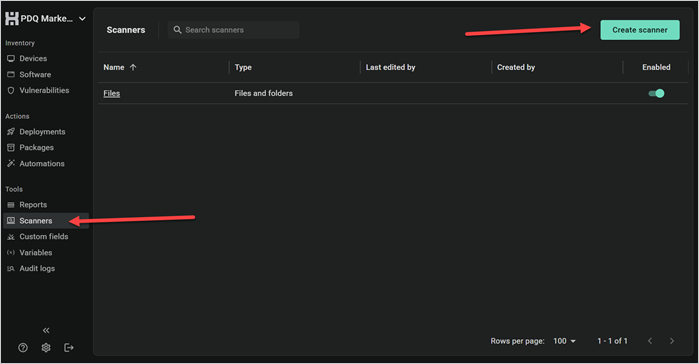Click the Custom fields icon
Screen dimensions: 699x364
click(11, 237)
